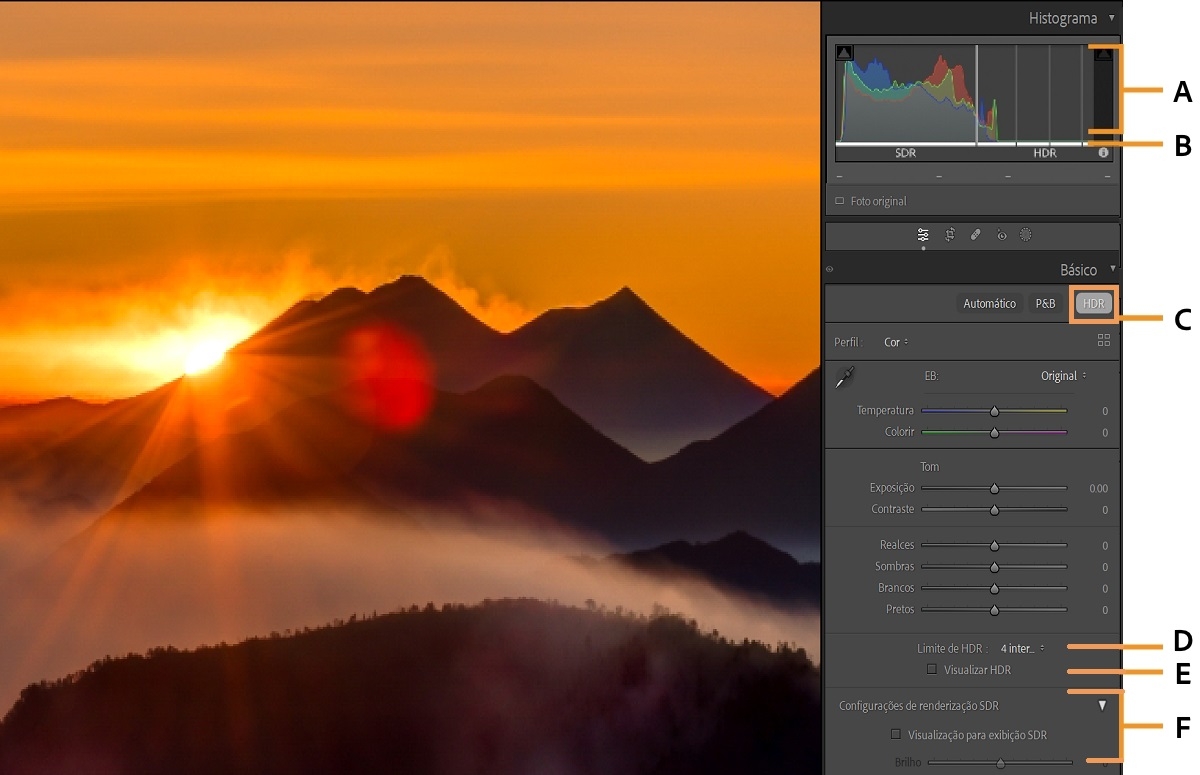Click the White Balance eyedropper
Image resolution: width=1200 pixels, height=775 pixels.
coord(846,376)
